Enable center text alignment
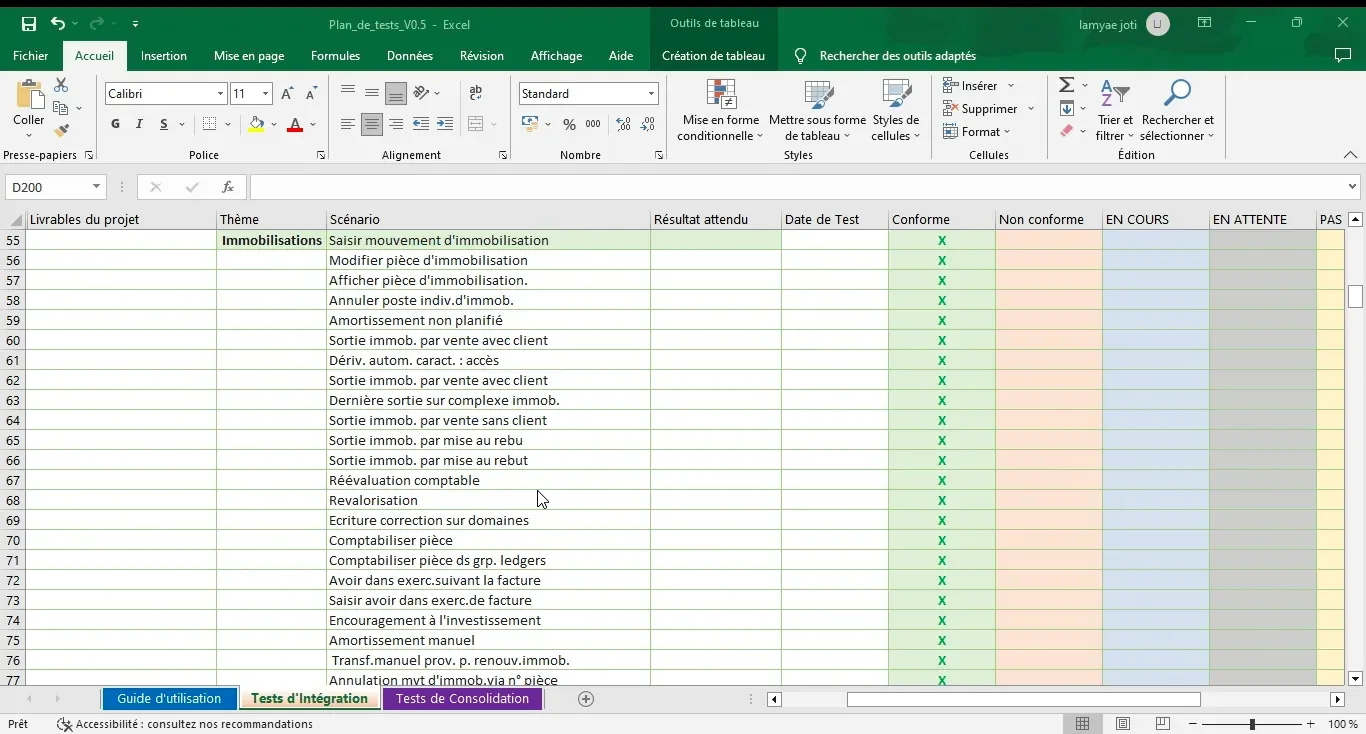The width and height of the screenshot is (1366, 734). [x=372, y=125]
